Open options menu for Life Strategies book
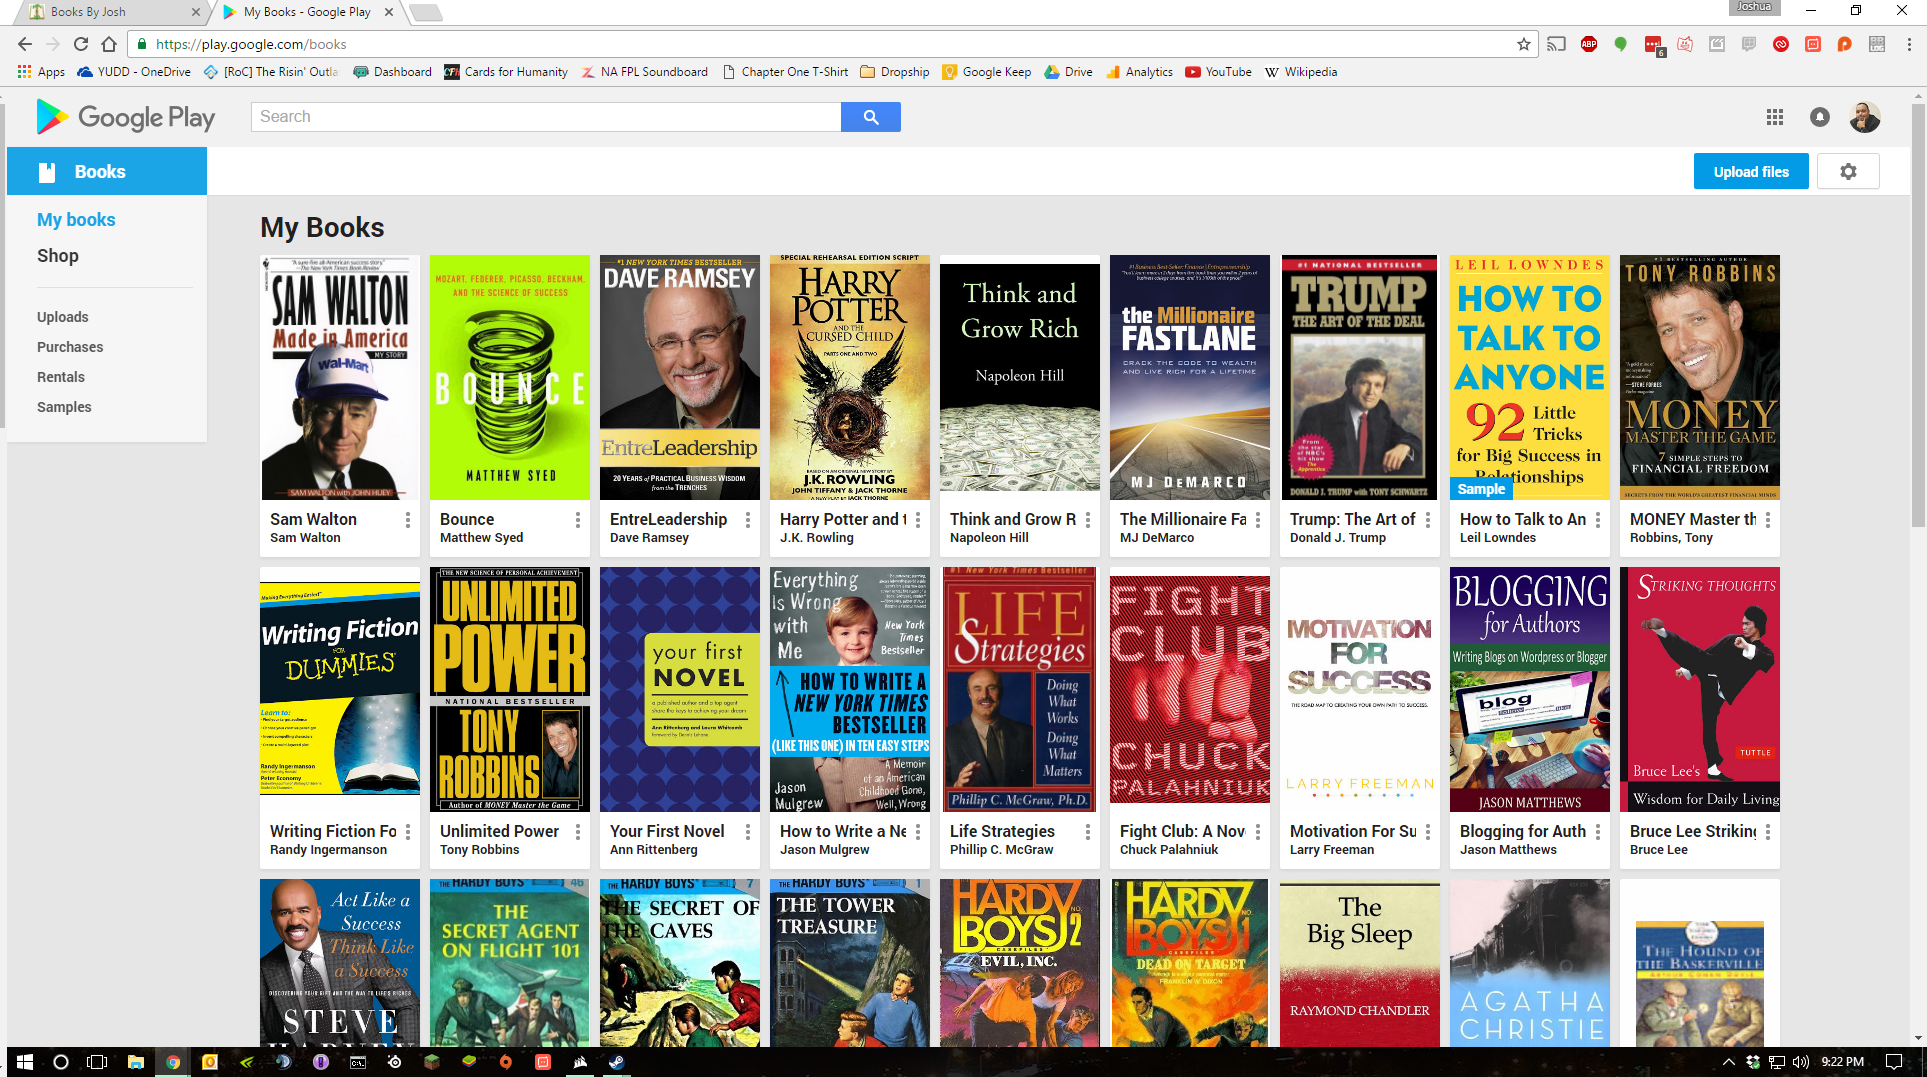The height and width of the screenshot is (1077, 1927). [1088, 832]
